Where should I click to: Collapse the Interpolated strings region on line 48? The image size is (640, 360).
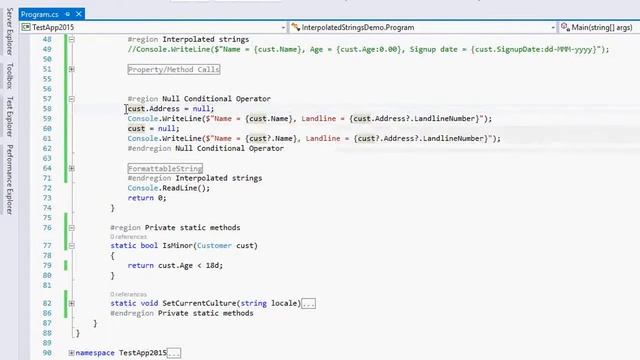pyautogui.click(x=71, y=40)
